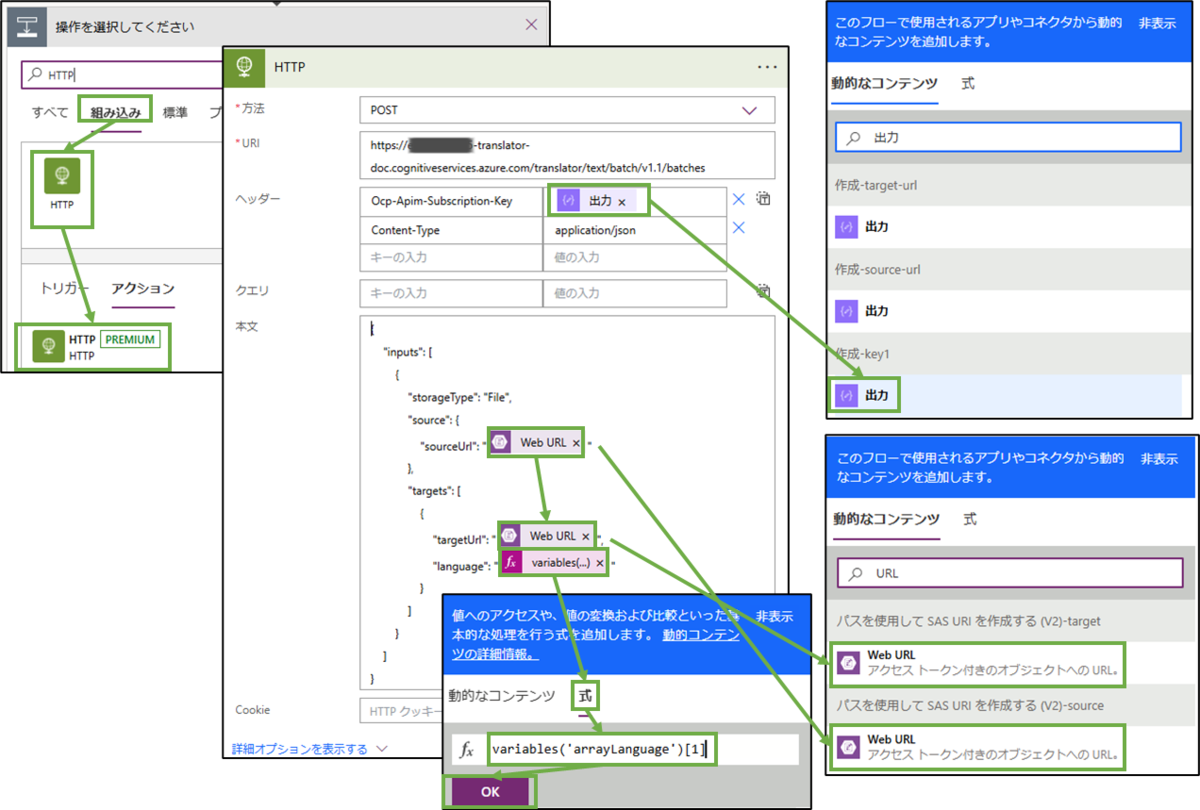
Task: Click the 作成-target-url section heading
Action: click(x=877, y=185)
